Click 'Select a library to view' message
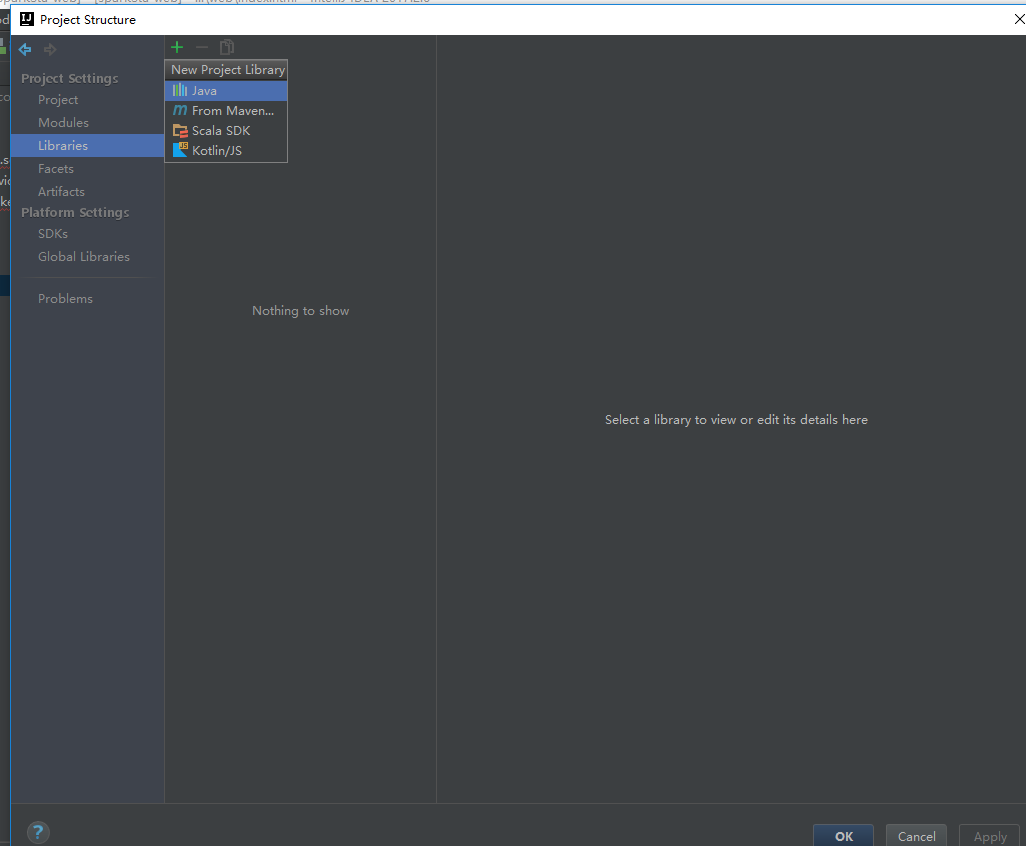The image size is (1026, 846). point(736,419)
